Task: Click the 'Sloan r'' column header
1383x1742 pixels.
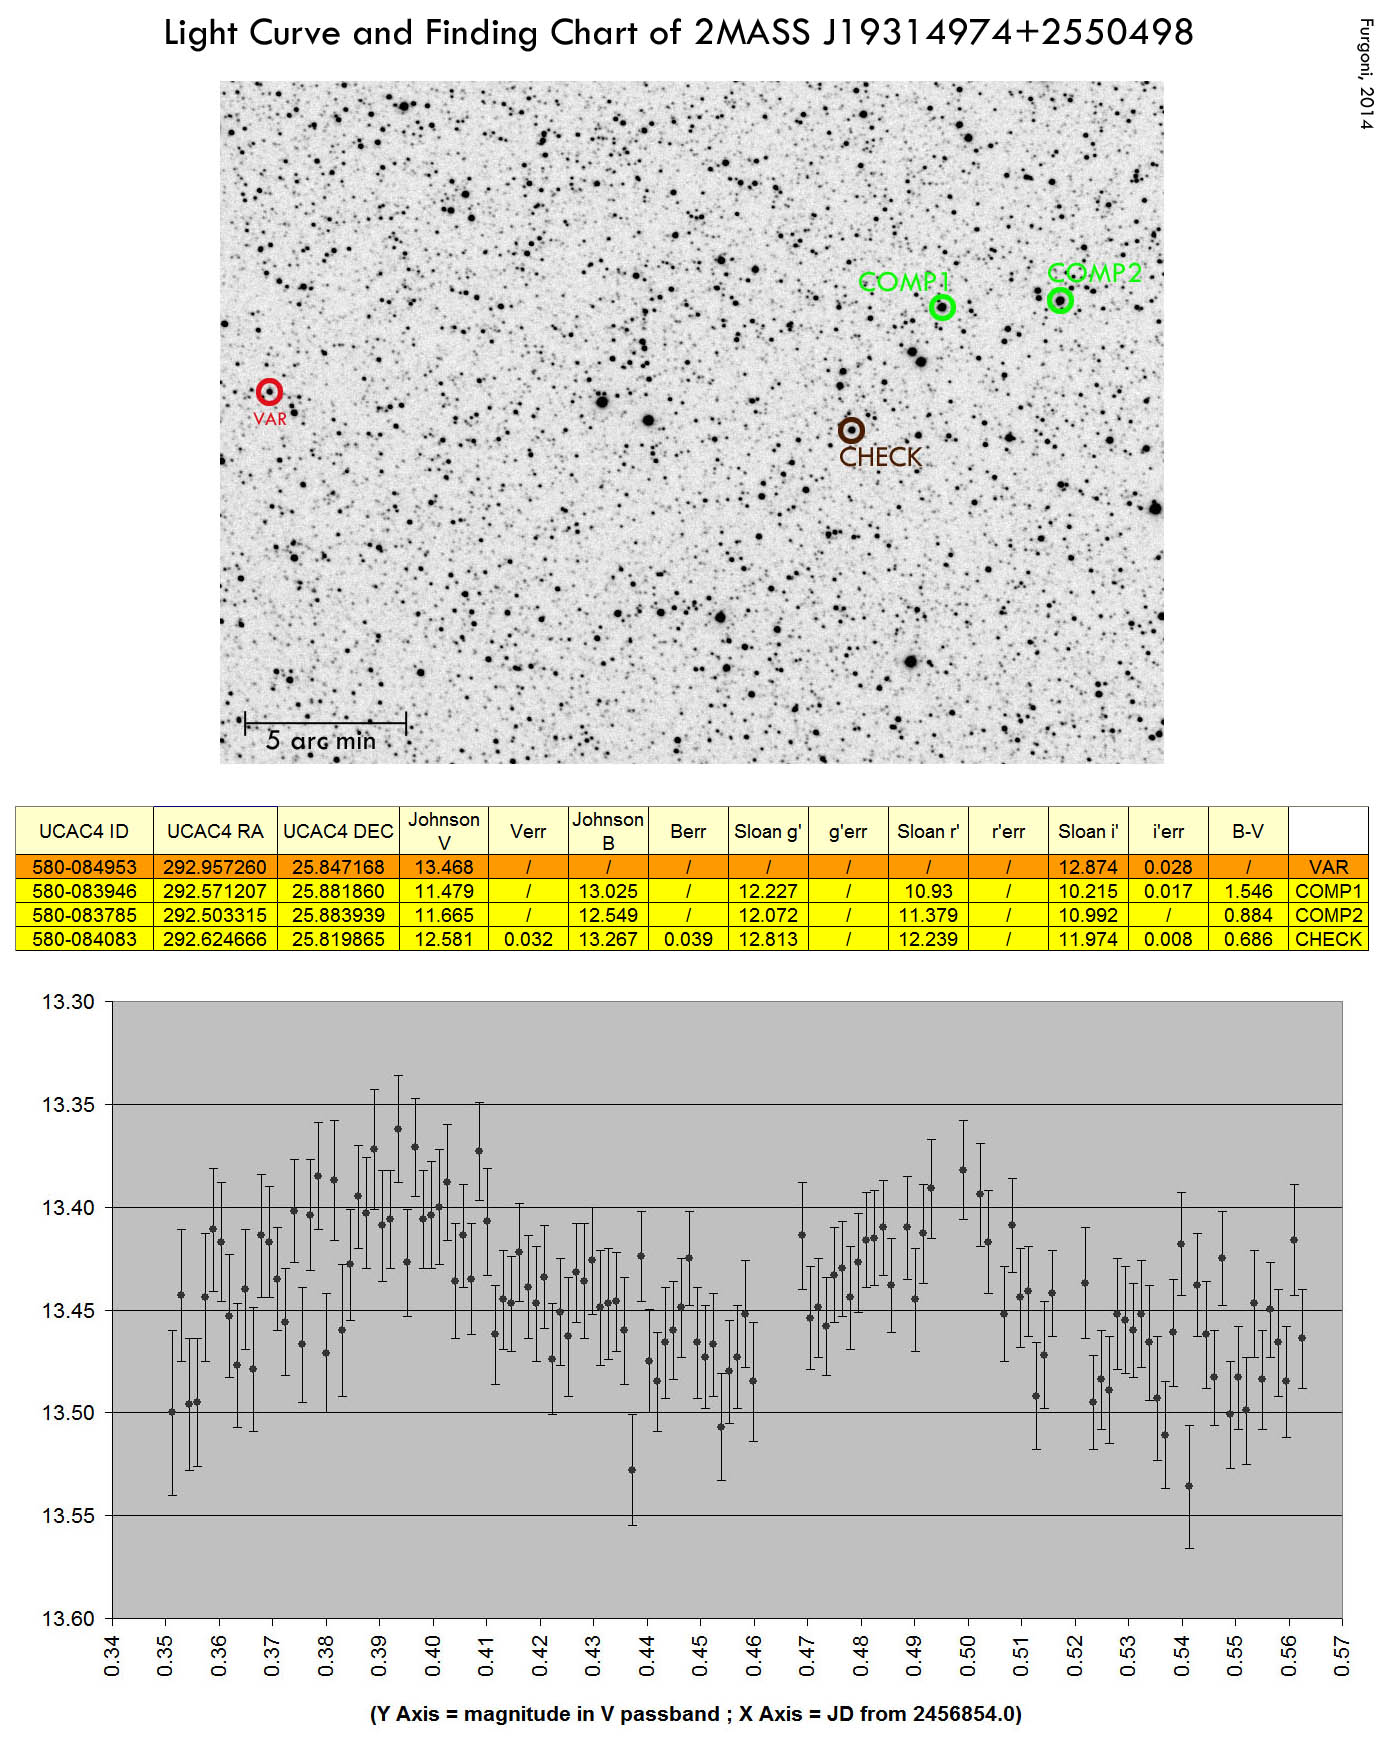Action: pyautogui.click(x=928, y=831)
